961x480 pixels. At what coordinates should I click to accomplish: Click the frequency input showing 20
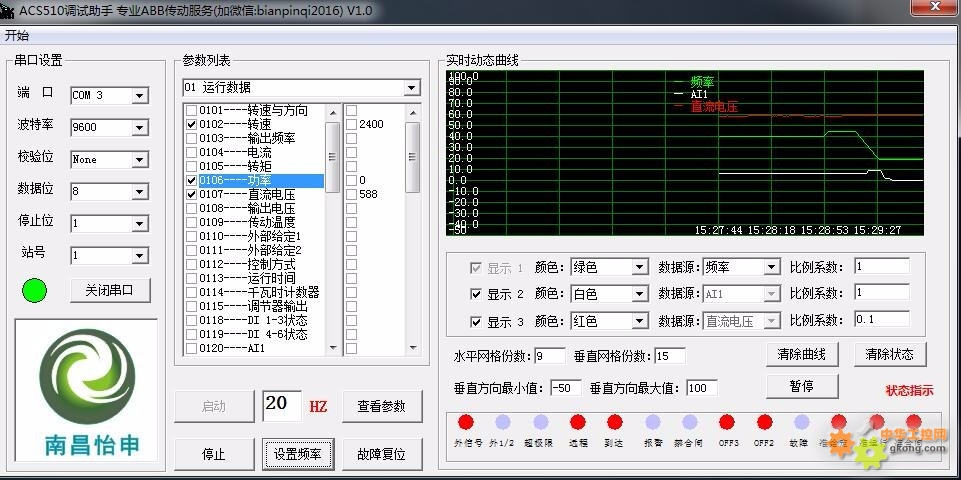pyautogui.click(x=282, y=405)
